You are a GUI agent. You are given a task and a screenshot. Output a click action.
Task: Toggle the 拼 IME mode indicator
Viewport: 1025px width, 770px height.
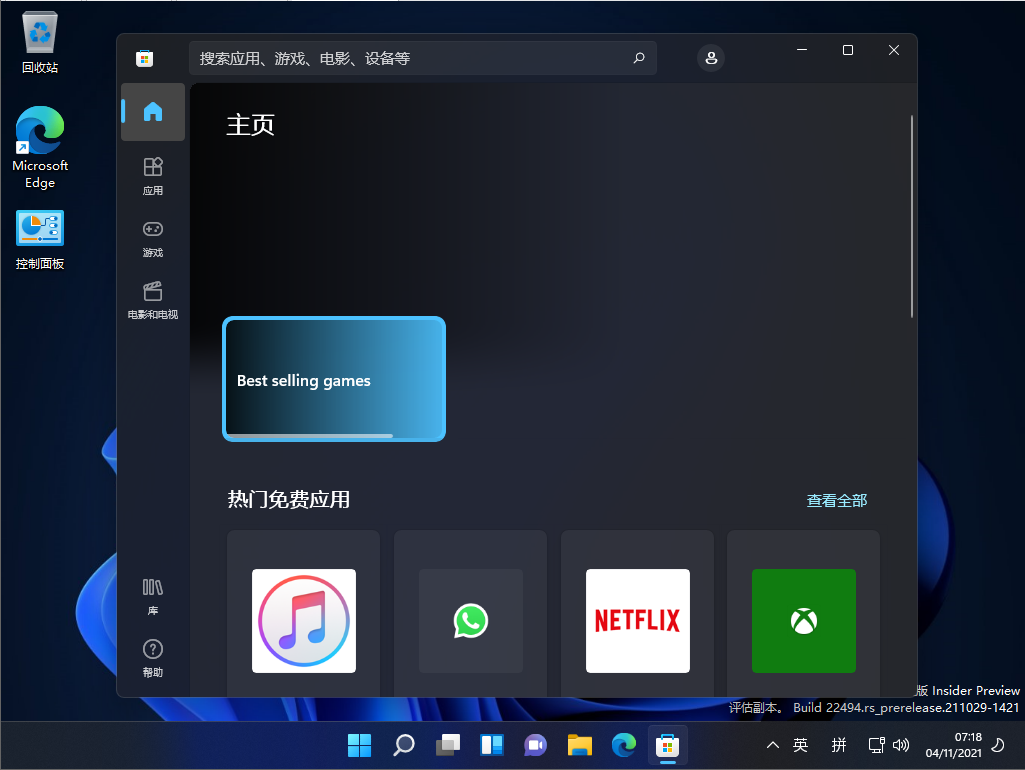[839, 745]
